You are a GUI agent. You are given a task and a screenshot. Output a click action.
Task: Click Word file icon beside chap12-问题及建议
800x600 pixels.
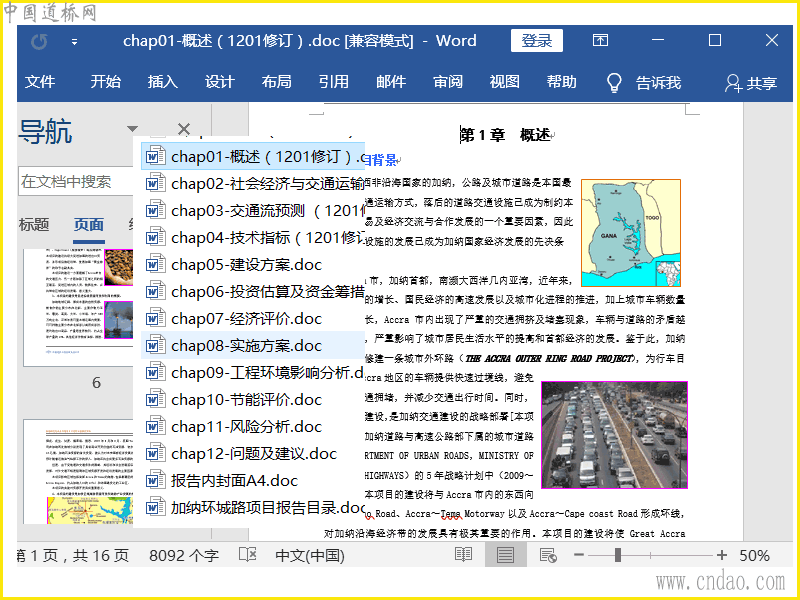click(155, 453)
